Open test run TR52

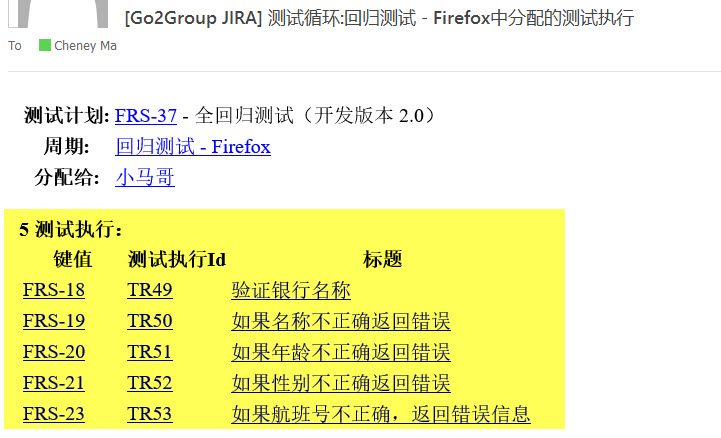coord(150,383)
